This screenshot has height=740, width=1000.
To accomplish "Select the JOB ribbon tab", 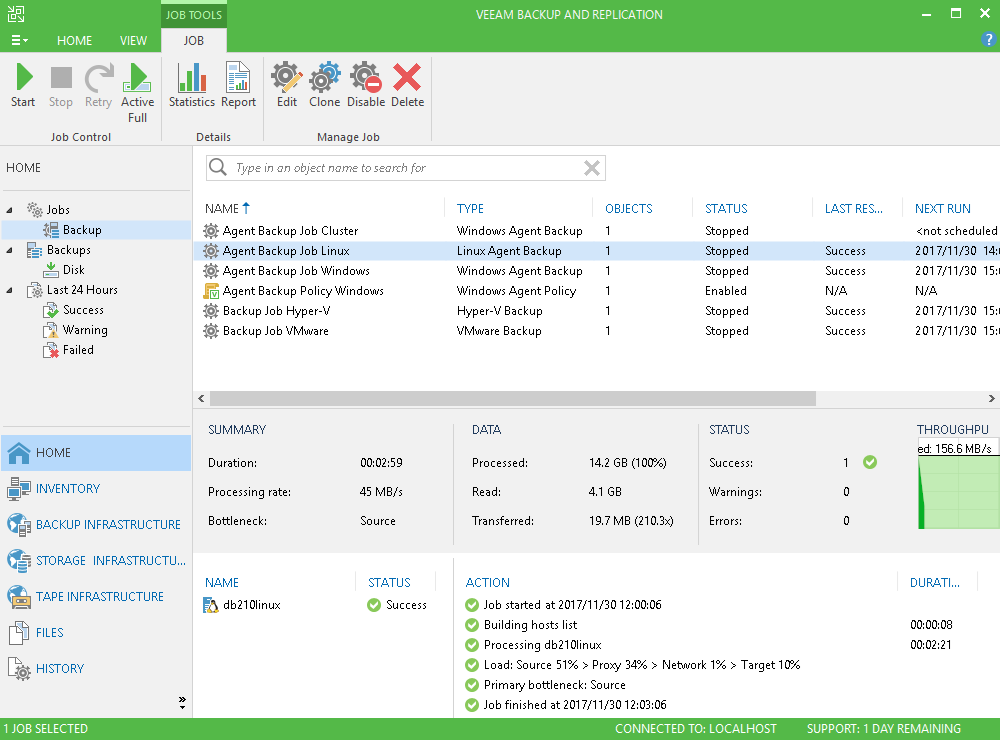I will point(194,40).
